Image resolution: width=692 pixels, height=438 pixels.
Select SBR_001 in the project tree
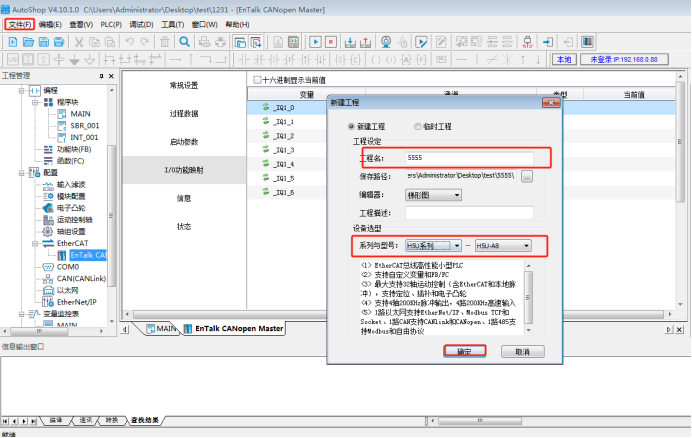85,126
